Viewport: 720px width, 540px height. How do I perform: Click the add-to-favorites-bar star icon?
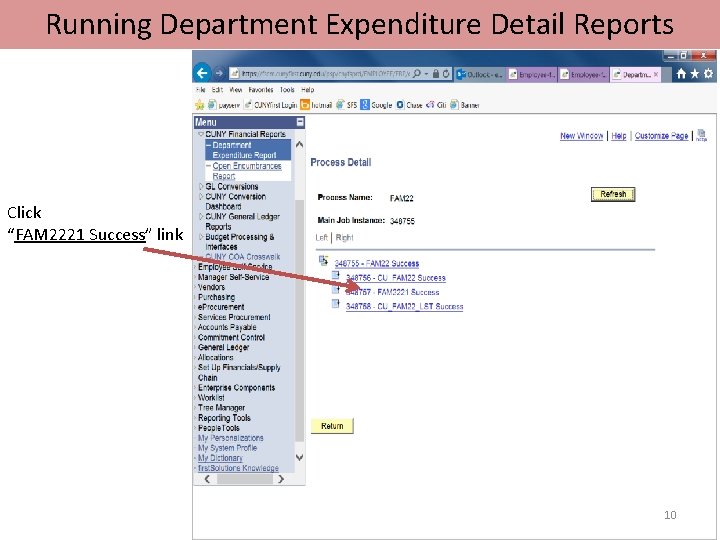point(199,105)
